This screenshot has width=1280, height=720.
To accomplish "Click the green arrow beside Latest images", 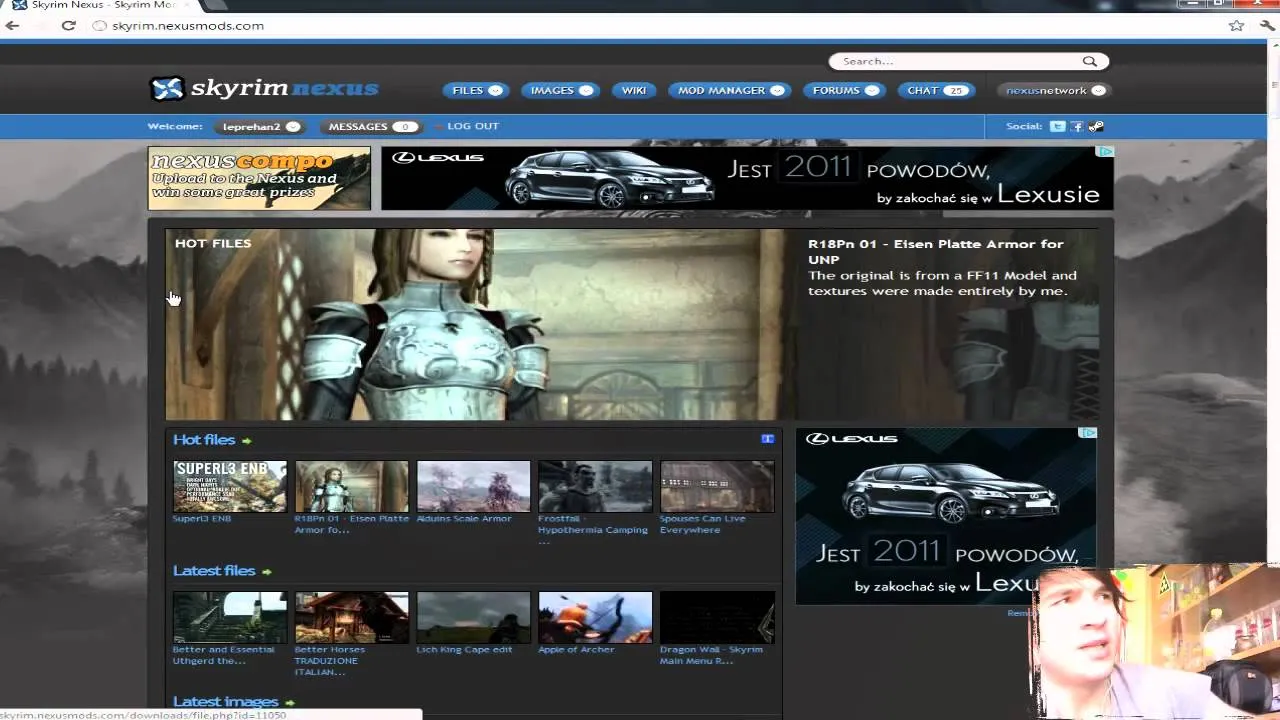I will 289,703.
